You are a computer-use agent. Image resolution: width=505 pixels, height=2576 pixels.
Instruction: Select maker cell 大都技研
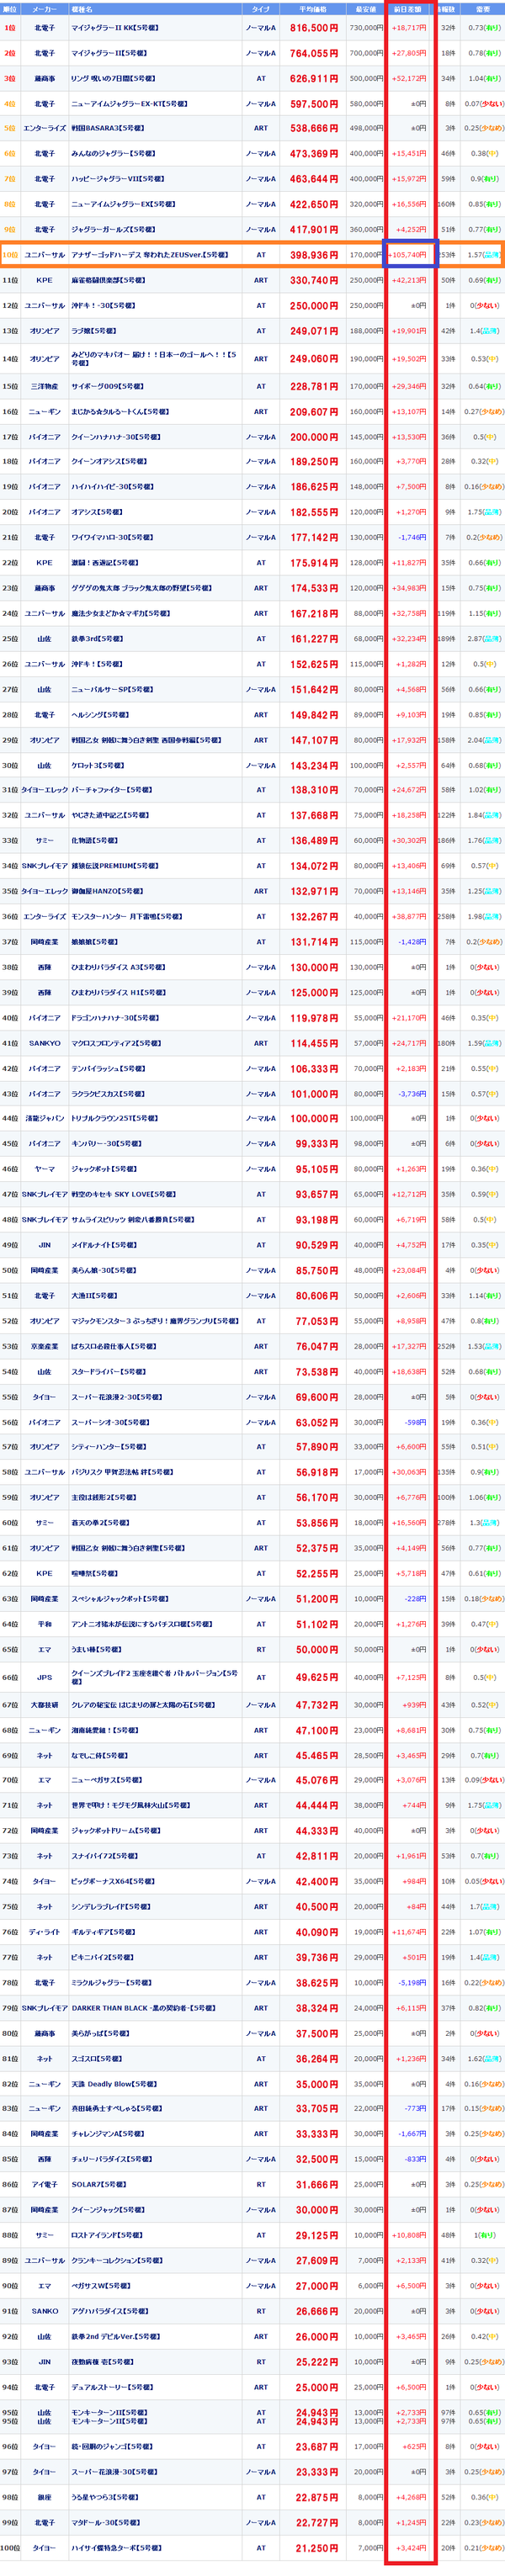[x=44, y=1705]
